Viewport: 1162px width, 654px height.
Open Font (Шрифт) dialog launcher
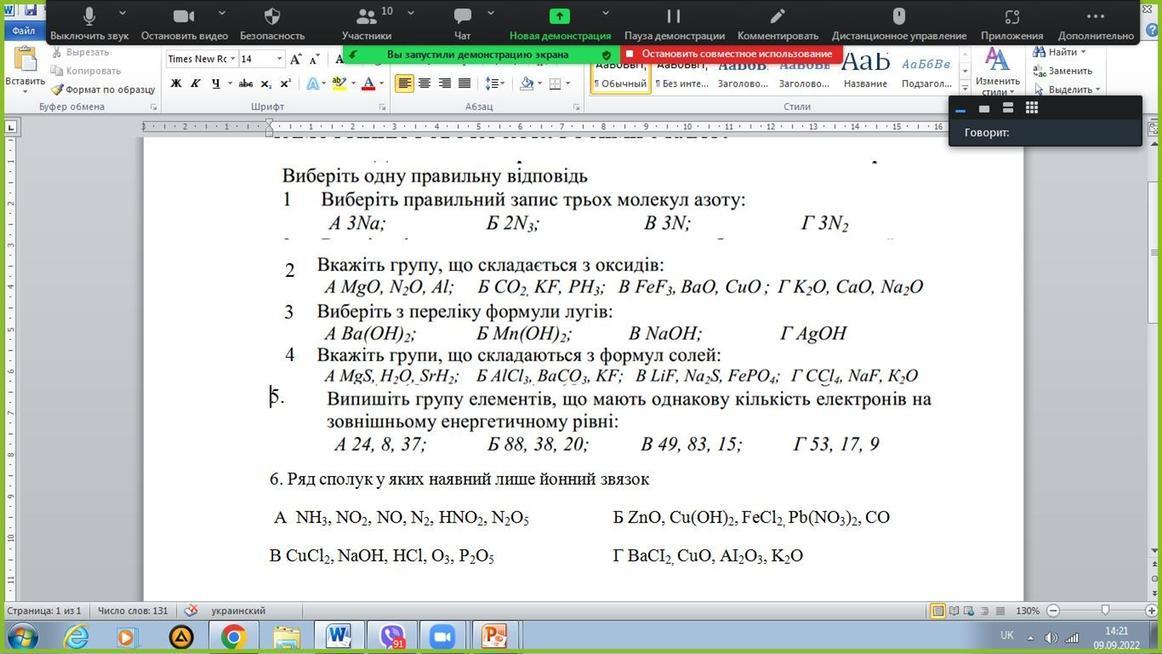click(382, 107)
